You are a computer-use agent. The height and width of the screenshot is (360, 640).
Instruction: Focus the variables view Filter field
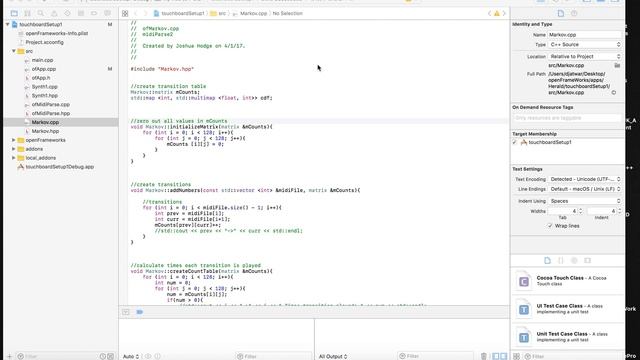tap(273, 356)
